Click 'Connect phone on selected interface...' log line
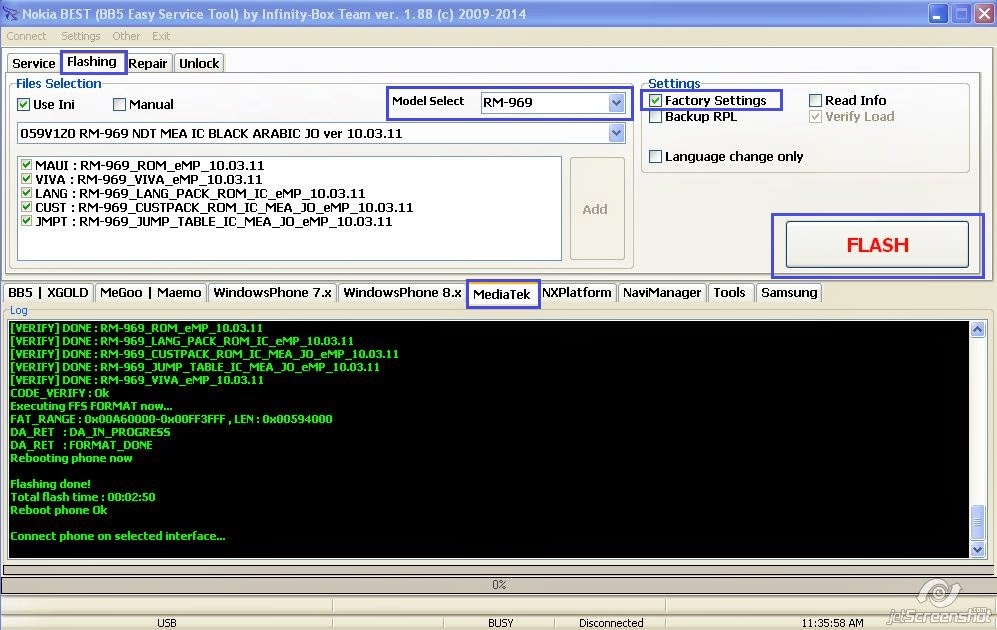997x630 pixels. click(x=118, y=536)
